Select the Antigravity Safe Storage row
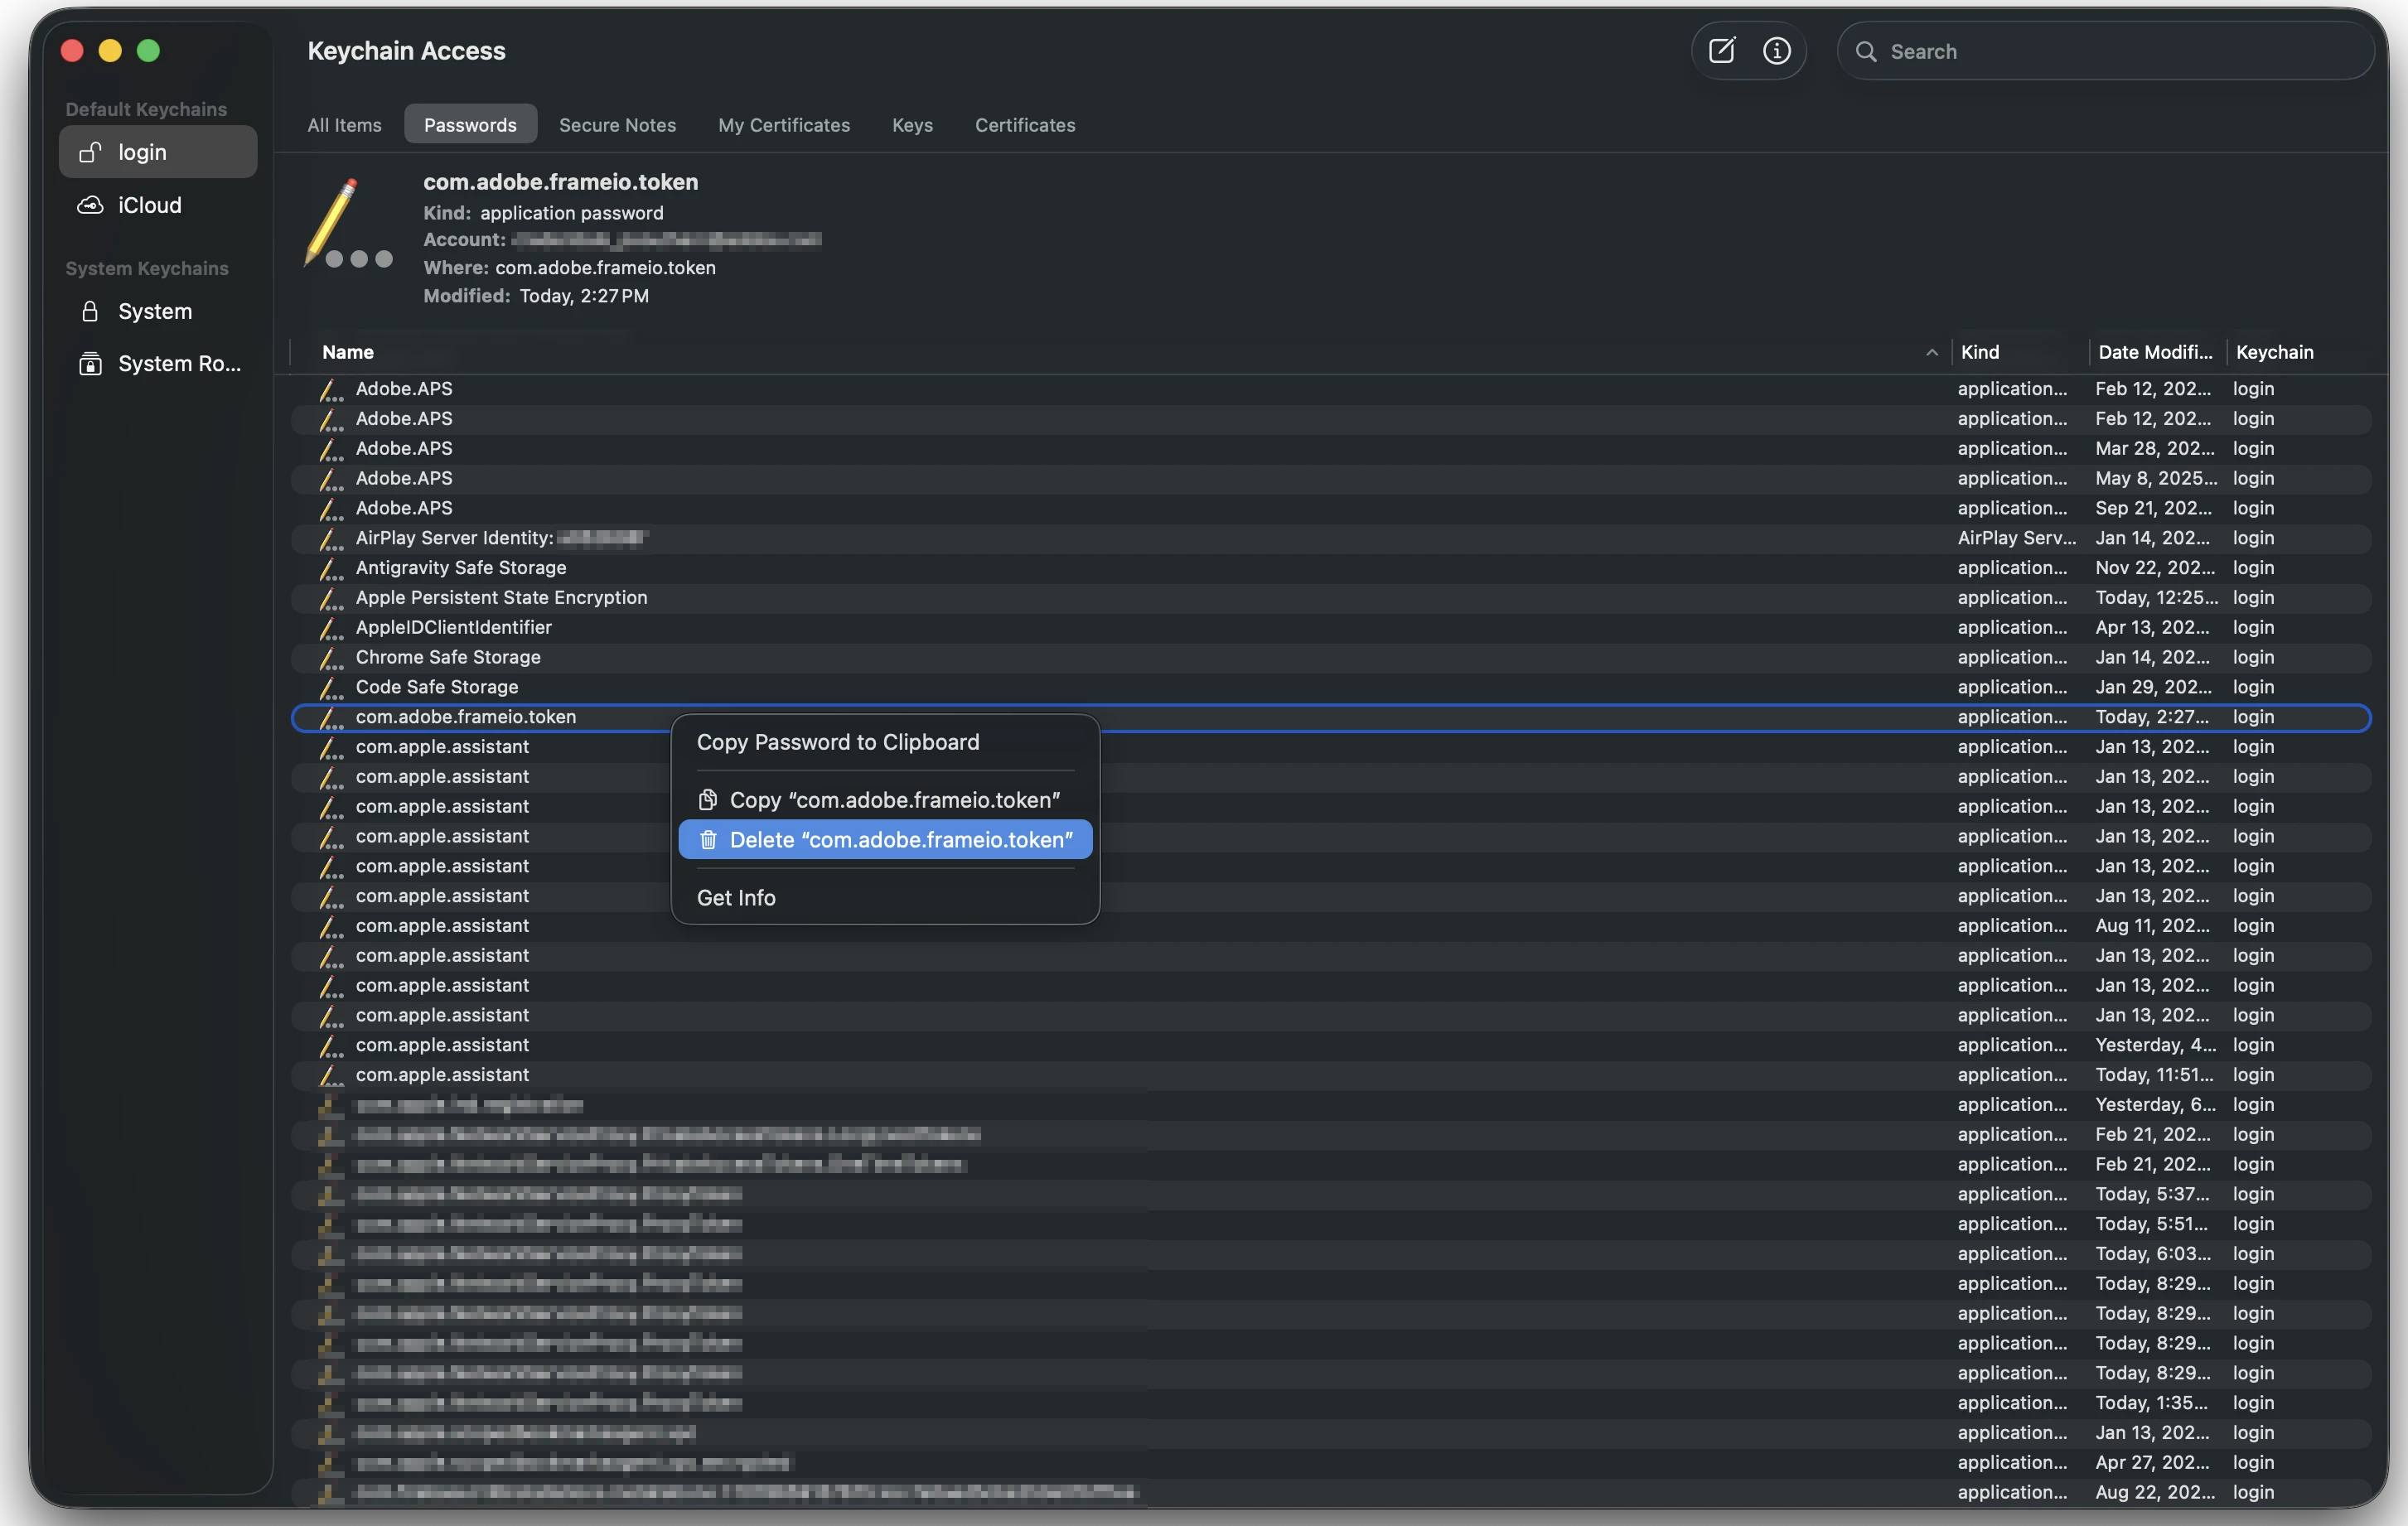This screenshot has height=1526, width=2408. tap(461, 568)
